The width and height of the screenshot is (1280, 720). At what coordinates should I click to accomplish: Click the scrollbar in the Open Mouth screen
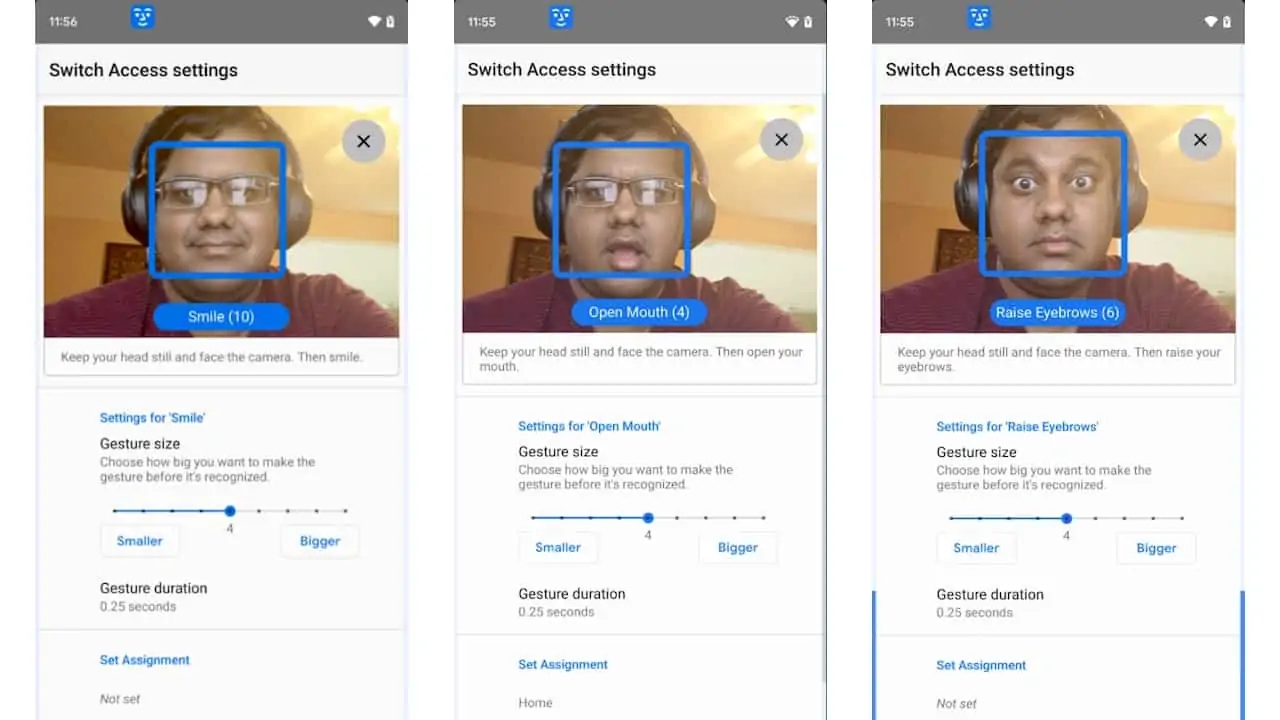click(x=824, y=390)
